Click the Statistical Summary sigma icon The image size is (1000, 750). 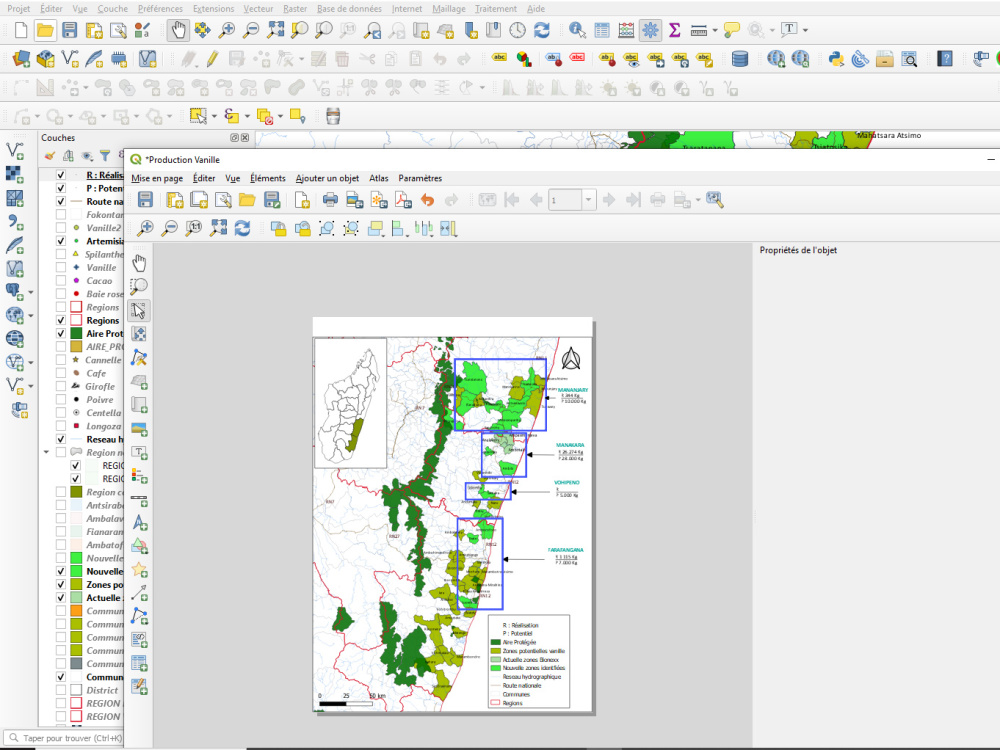[x=674, y=30]
